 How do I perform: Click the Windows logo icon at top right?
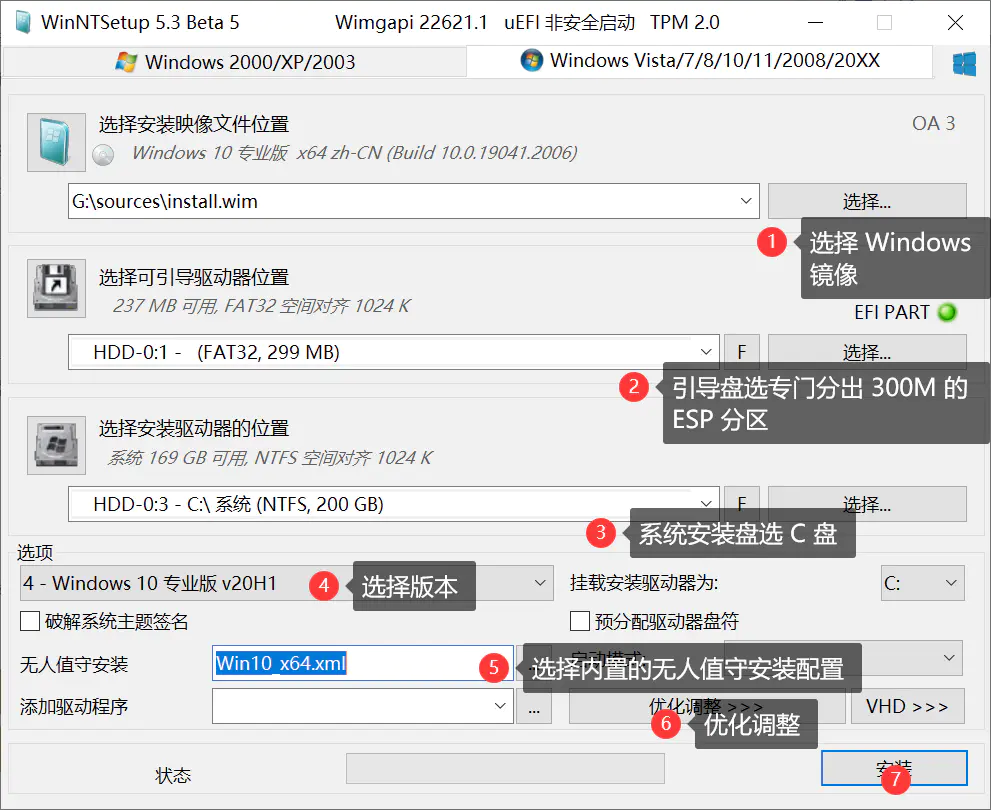[x=964, y=64]
